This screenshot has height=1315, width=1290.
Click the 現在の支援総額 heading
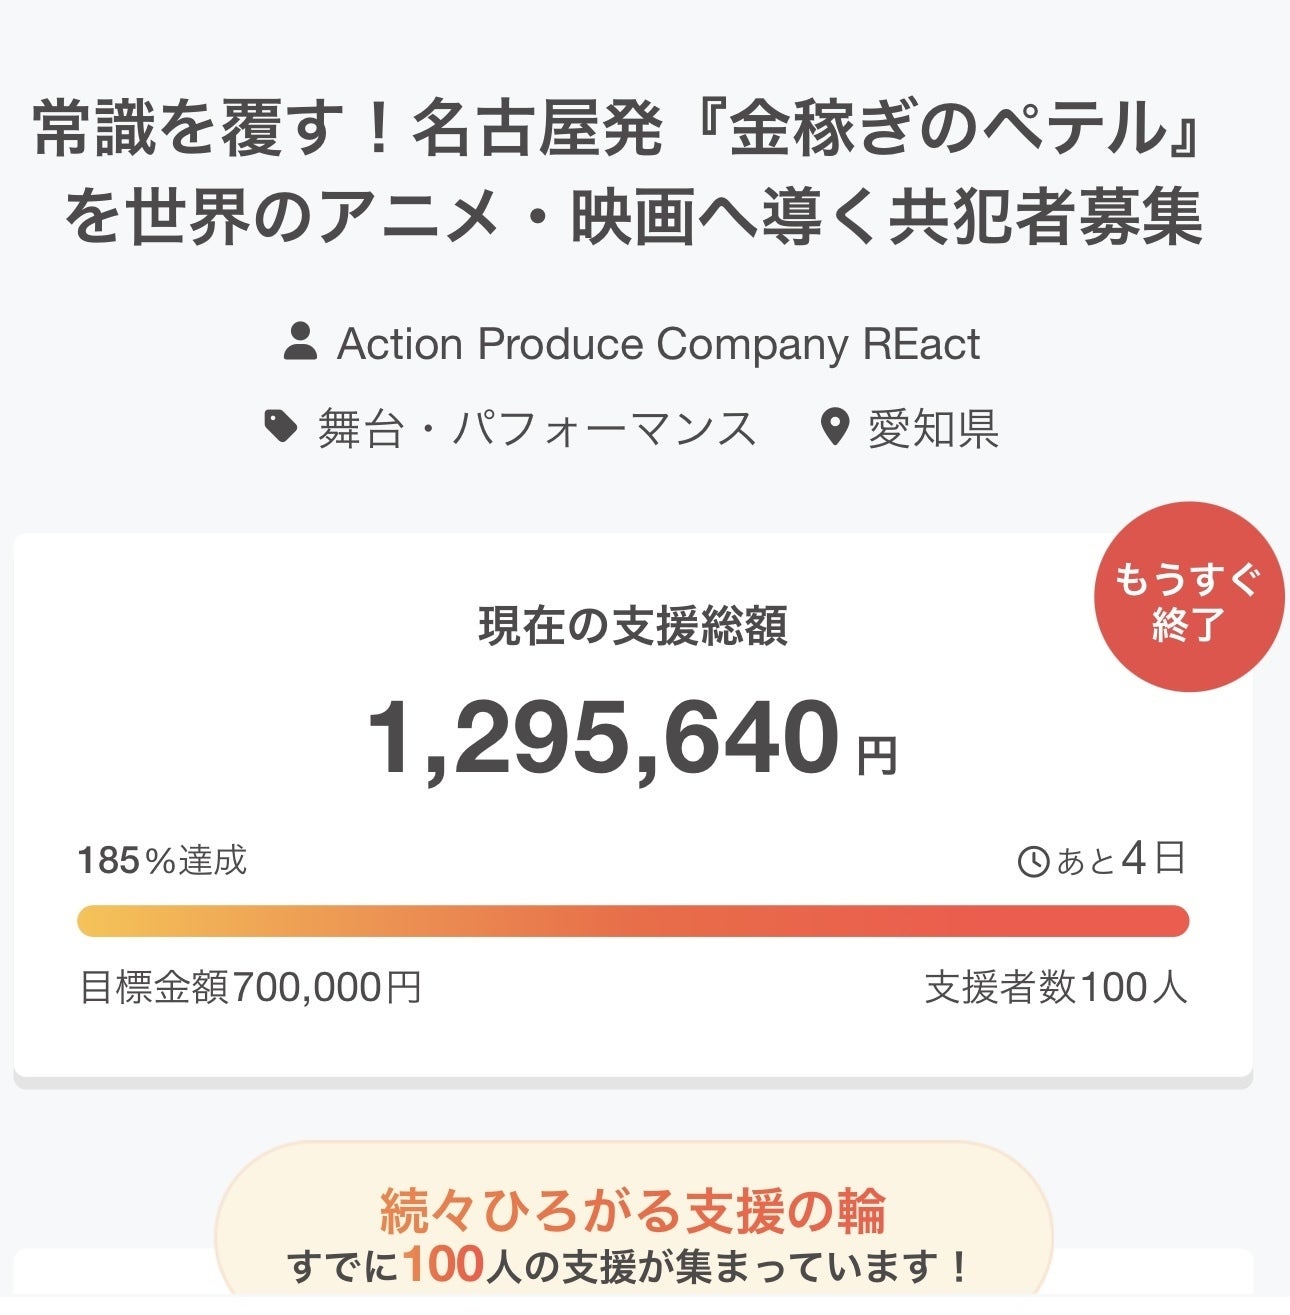coord(633,627)
